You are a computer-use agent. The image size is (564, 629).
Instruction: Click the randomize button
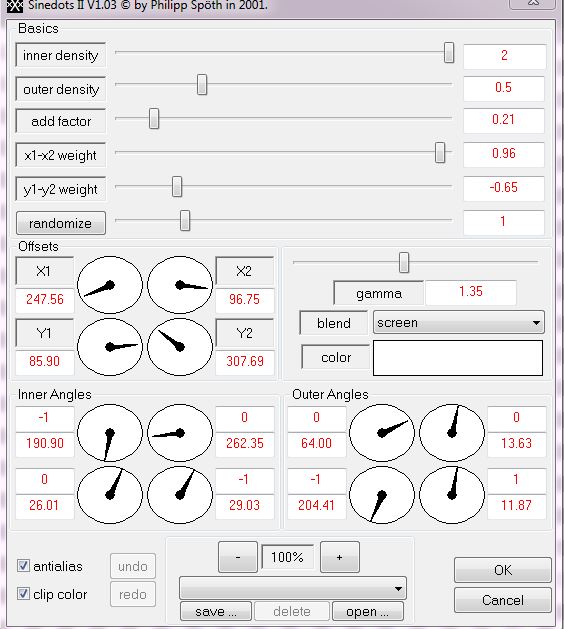(x=61, y=223)
